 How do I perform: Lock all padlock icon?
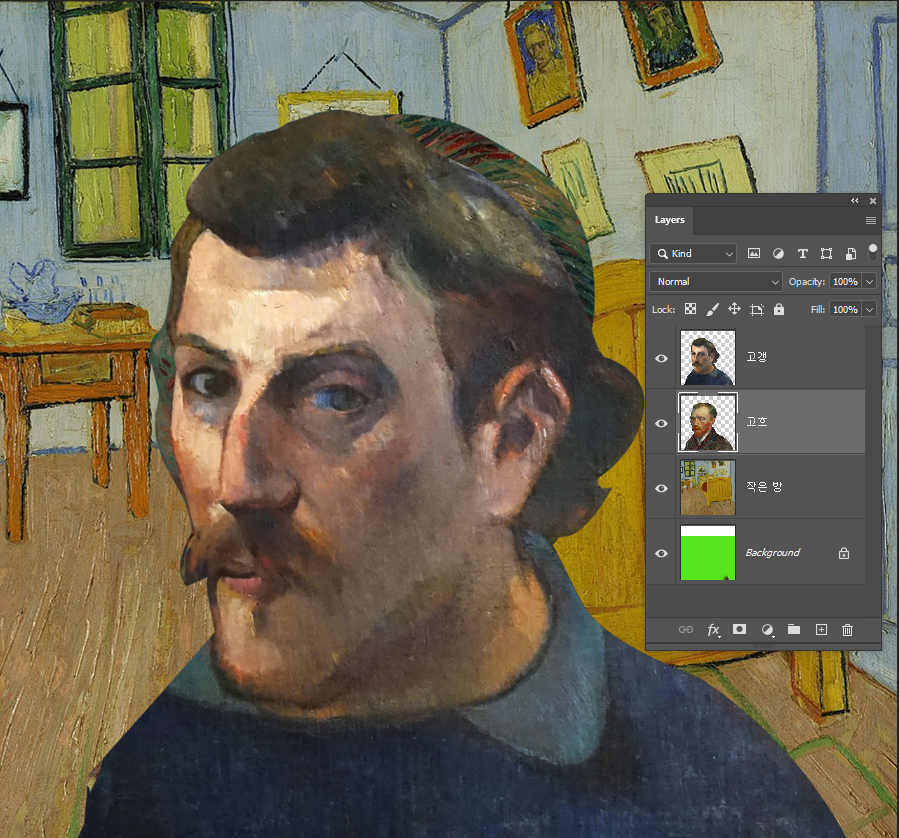click(779, 310)
